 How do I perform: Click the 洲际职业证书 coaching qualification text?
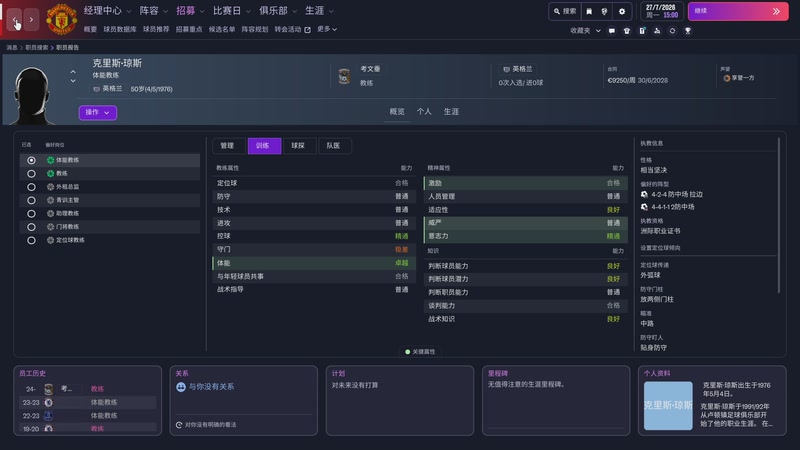[x=660, y=231]
